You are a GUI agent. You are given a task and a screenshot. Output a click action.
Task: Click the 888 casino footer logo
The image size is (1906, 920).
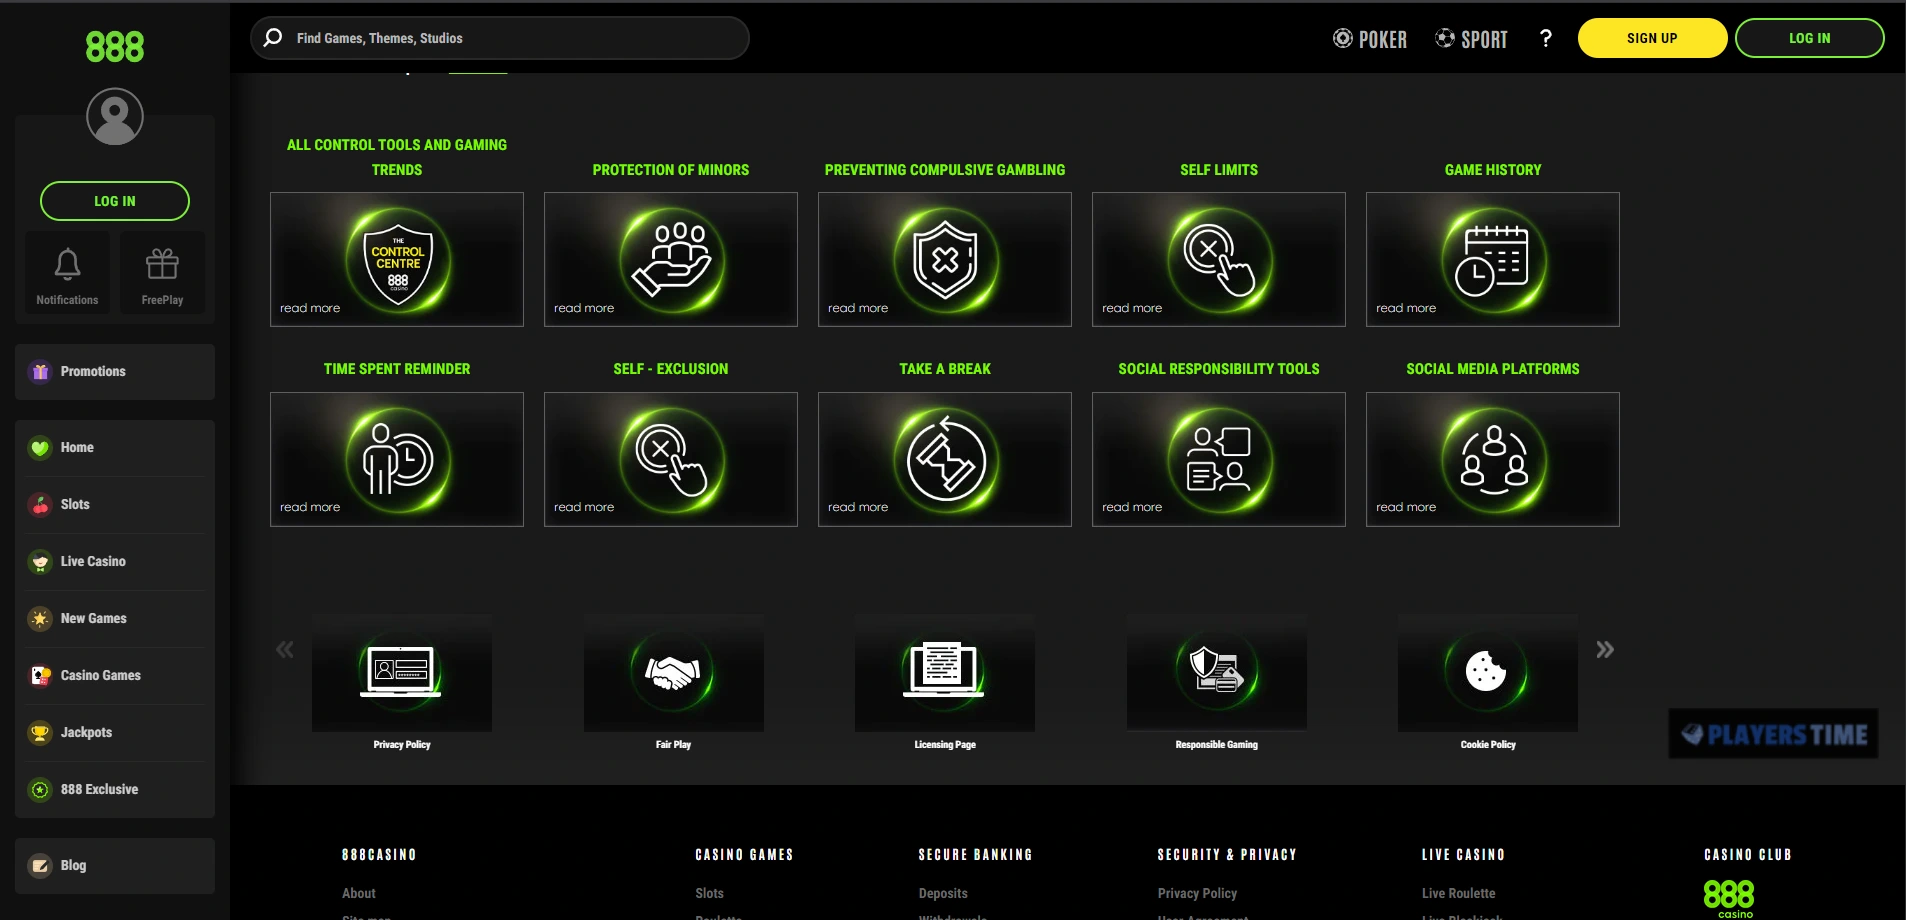[1729, 898]
